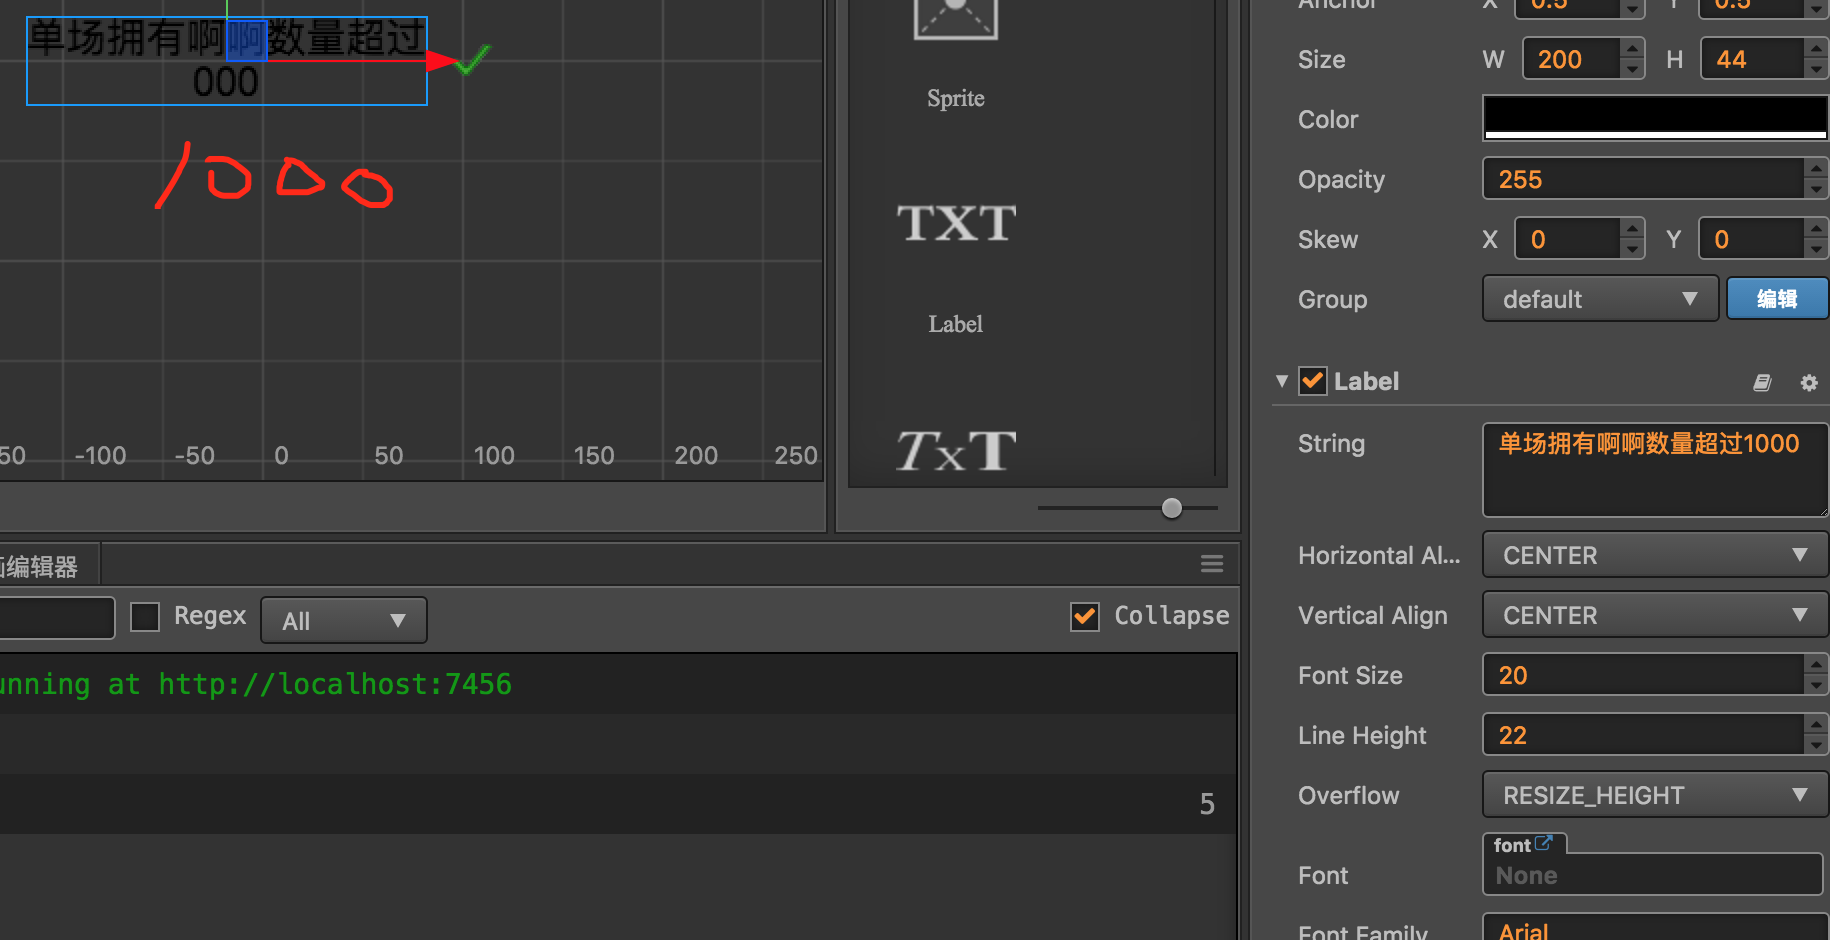1830x940 pixels.
Task: Open Label component gear settings
Action: point(1809,382)
